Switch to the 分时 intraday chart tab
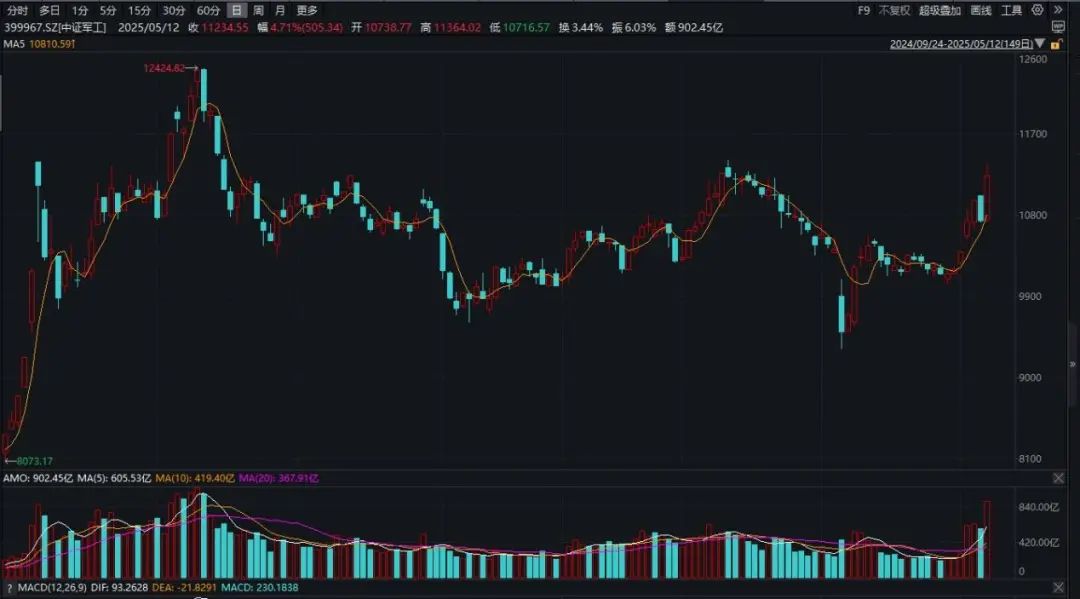The width and height of the screenshot is (1080, 599). tap(17, 10)
